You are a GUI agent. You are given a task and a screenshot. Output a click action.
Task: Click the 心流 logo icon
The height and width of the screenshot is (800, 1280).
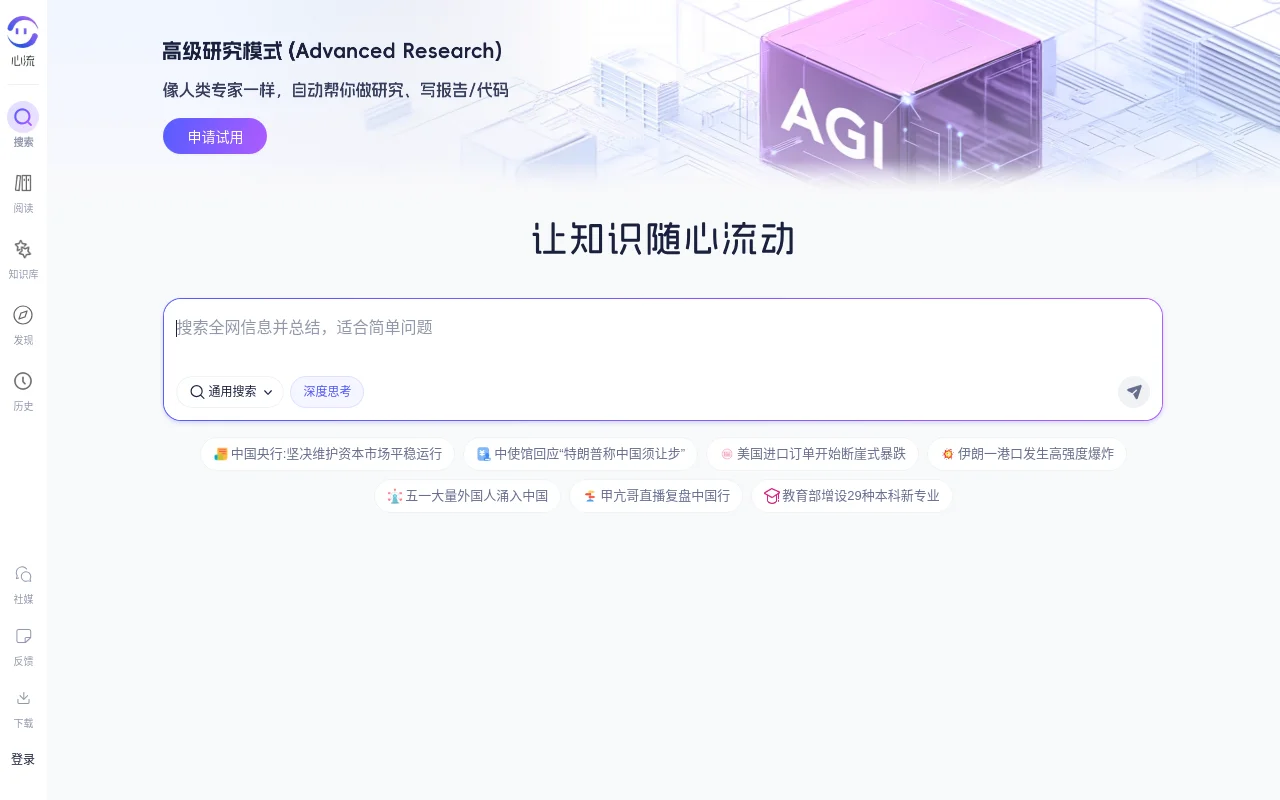click(x=22, y=32)
